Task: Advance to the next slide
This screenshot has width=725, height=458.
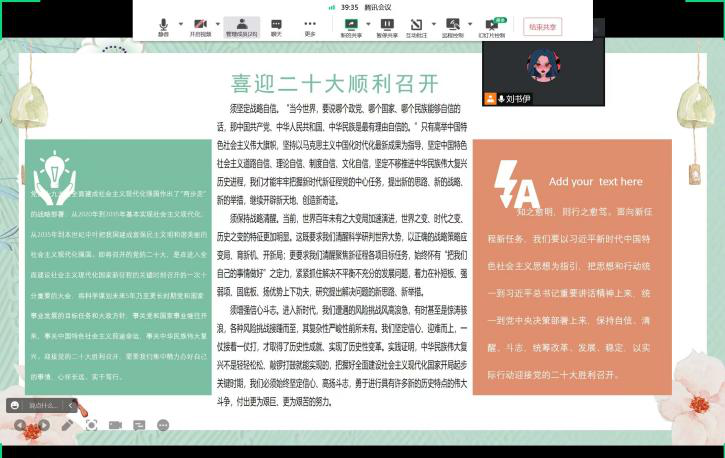Action: pyautogui.click(x=43, y=425)
